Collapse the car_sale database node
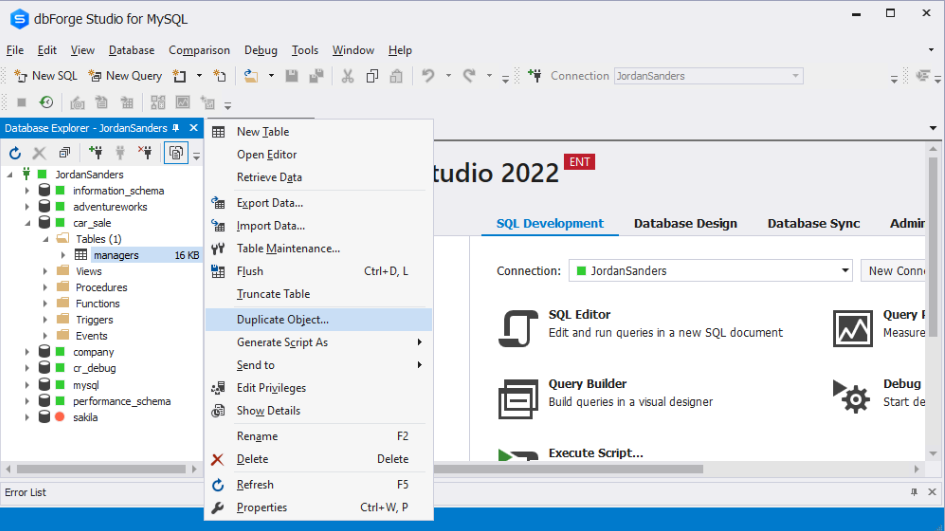This screenshot has width=945, height=531. pyautogui.click(x=27, y=223)
